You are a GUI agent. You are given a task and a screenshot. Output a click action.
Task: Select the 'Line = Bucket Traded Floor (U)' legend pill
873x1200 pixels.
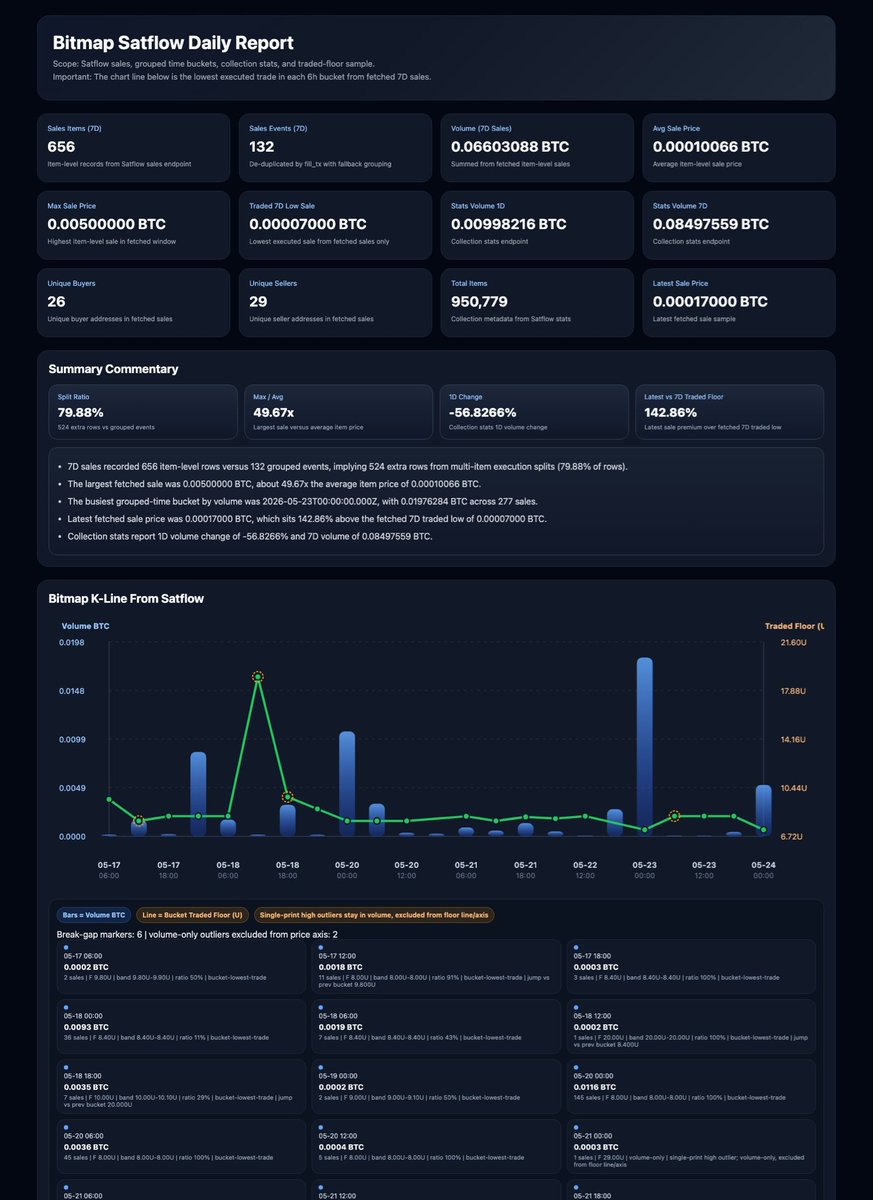point(191,915)
